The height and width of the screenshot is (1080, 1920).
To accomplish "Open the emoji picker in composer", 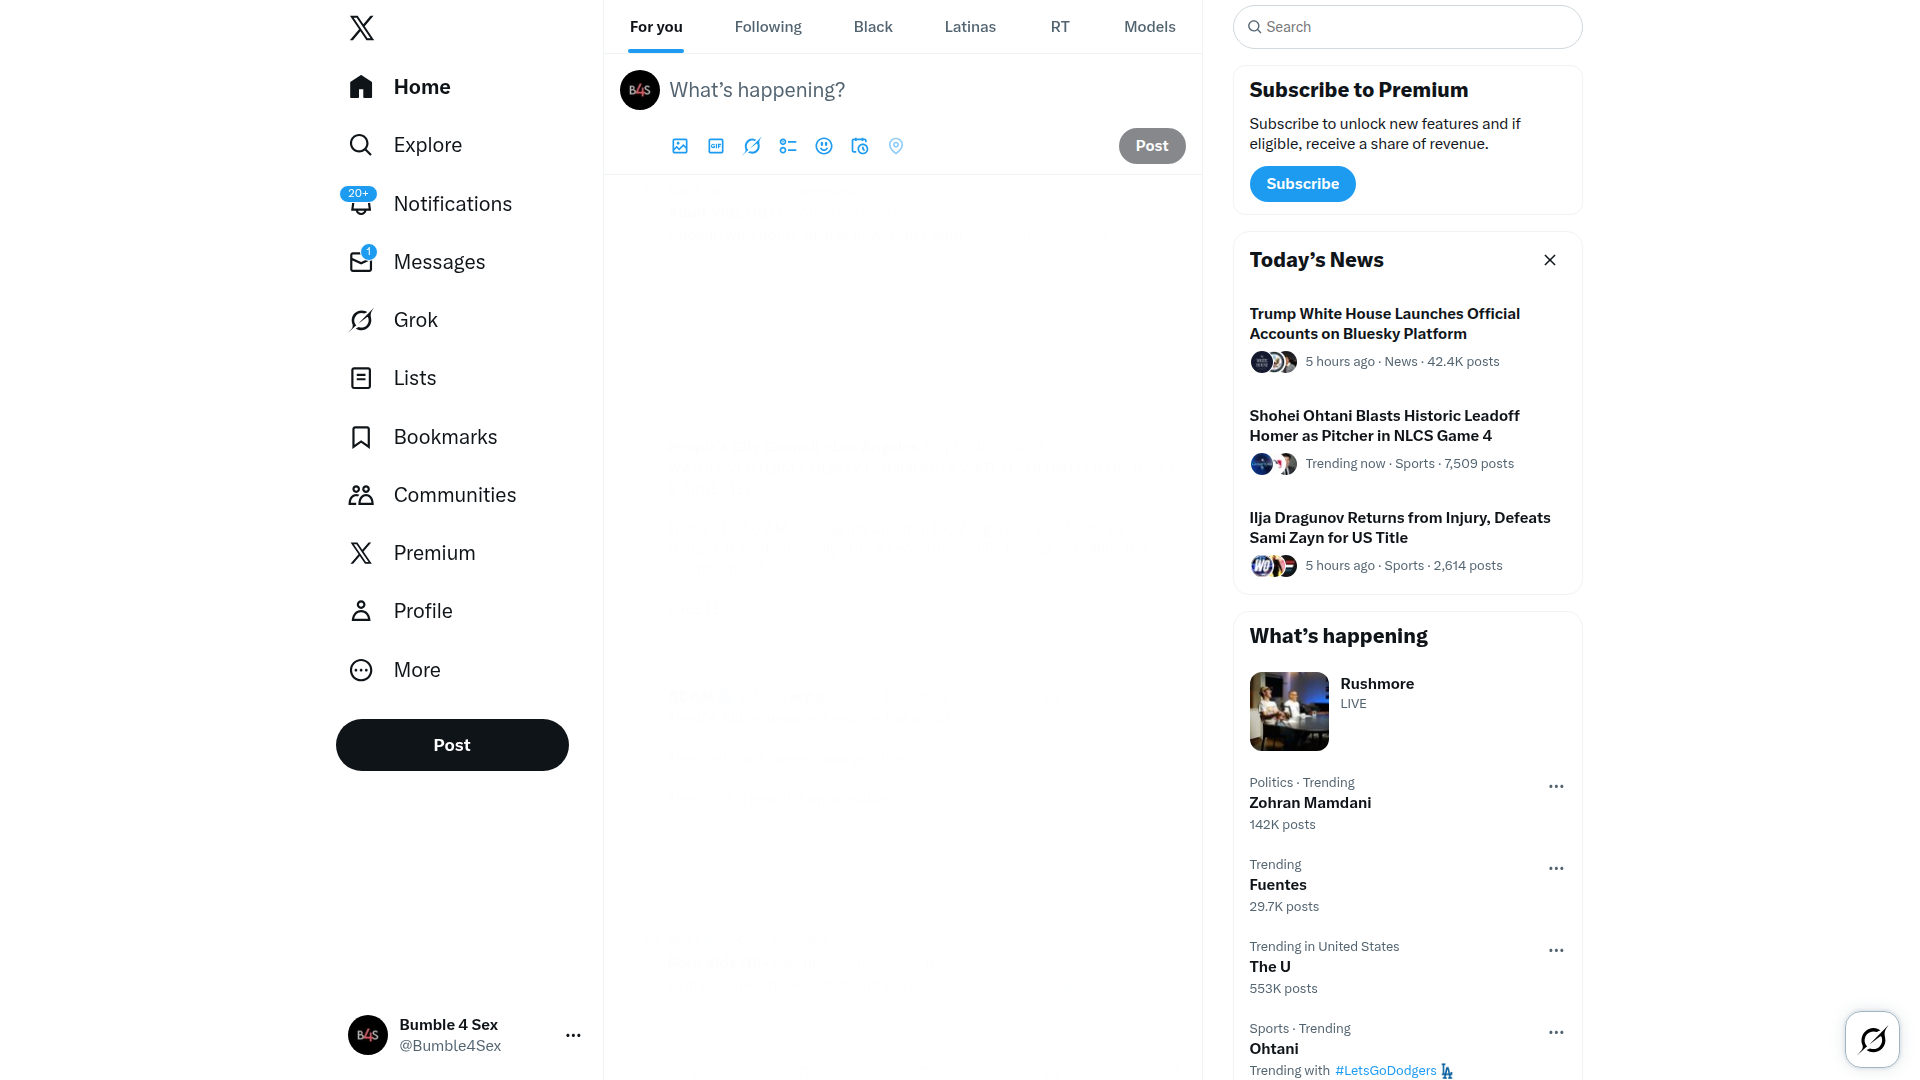I will coord(824,146).
